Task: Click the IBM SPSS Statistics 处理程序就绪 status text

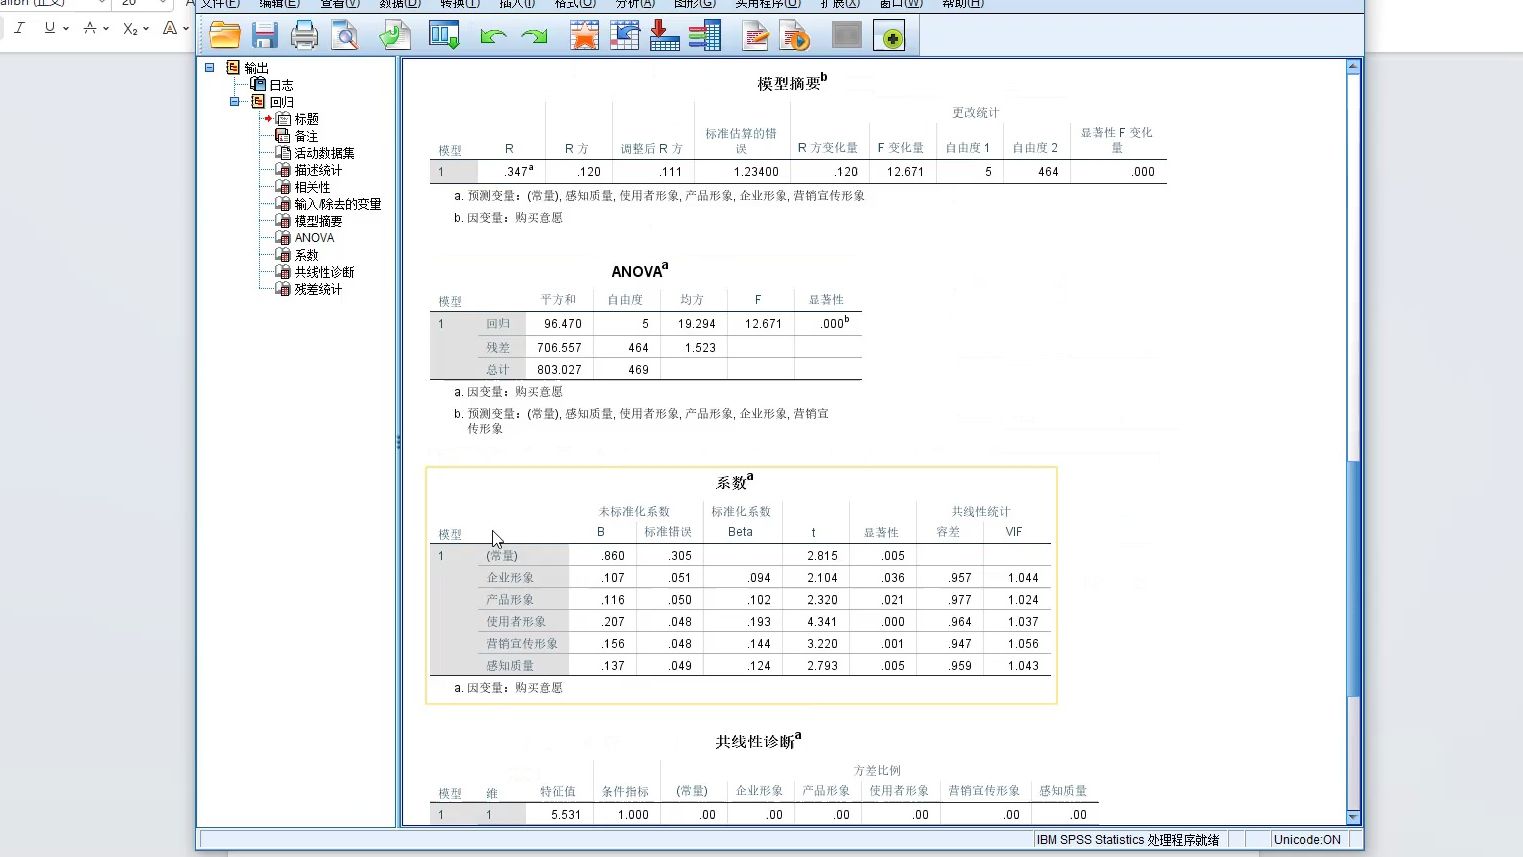Action: tap(1128, 840)
